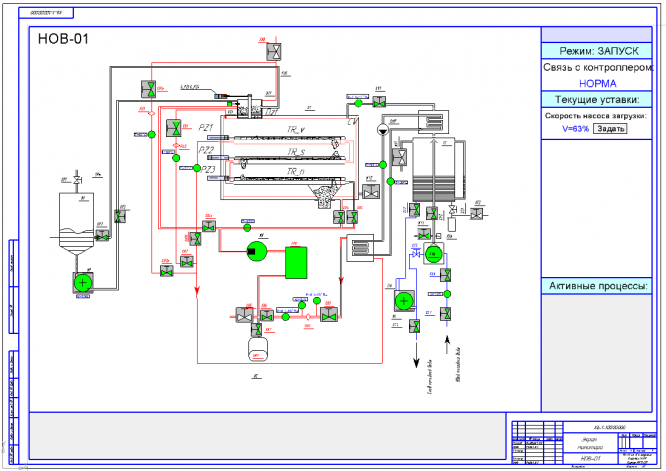Viewport: 666px width, 471px height.
Task: Click the green sensor left of PZ3
Action: pyautogui.click(x=197, y=168)
